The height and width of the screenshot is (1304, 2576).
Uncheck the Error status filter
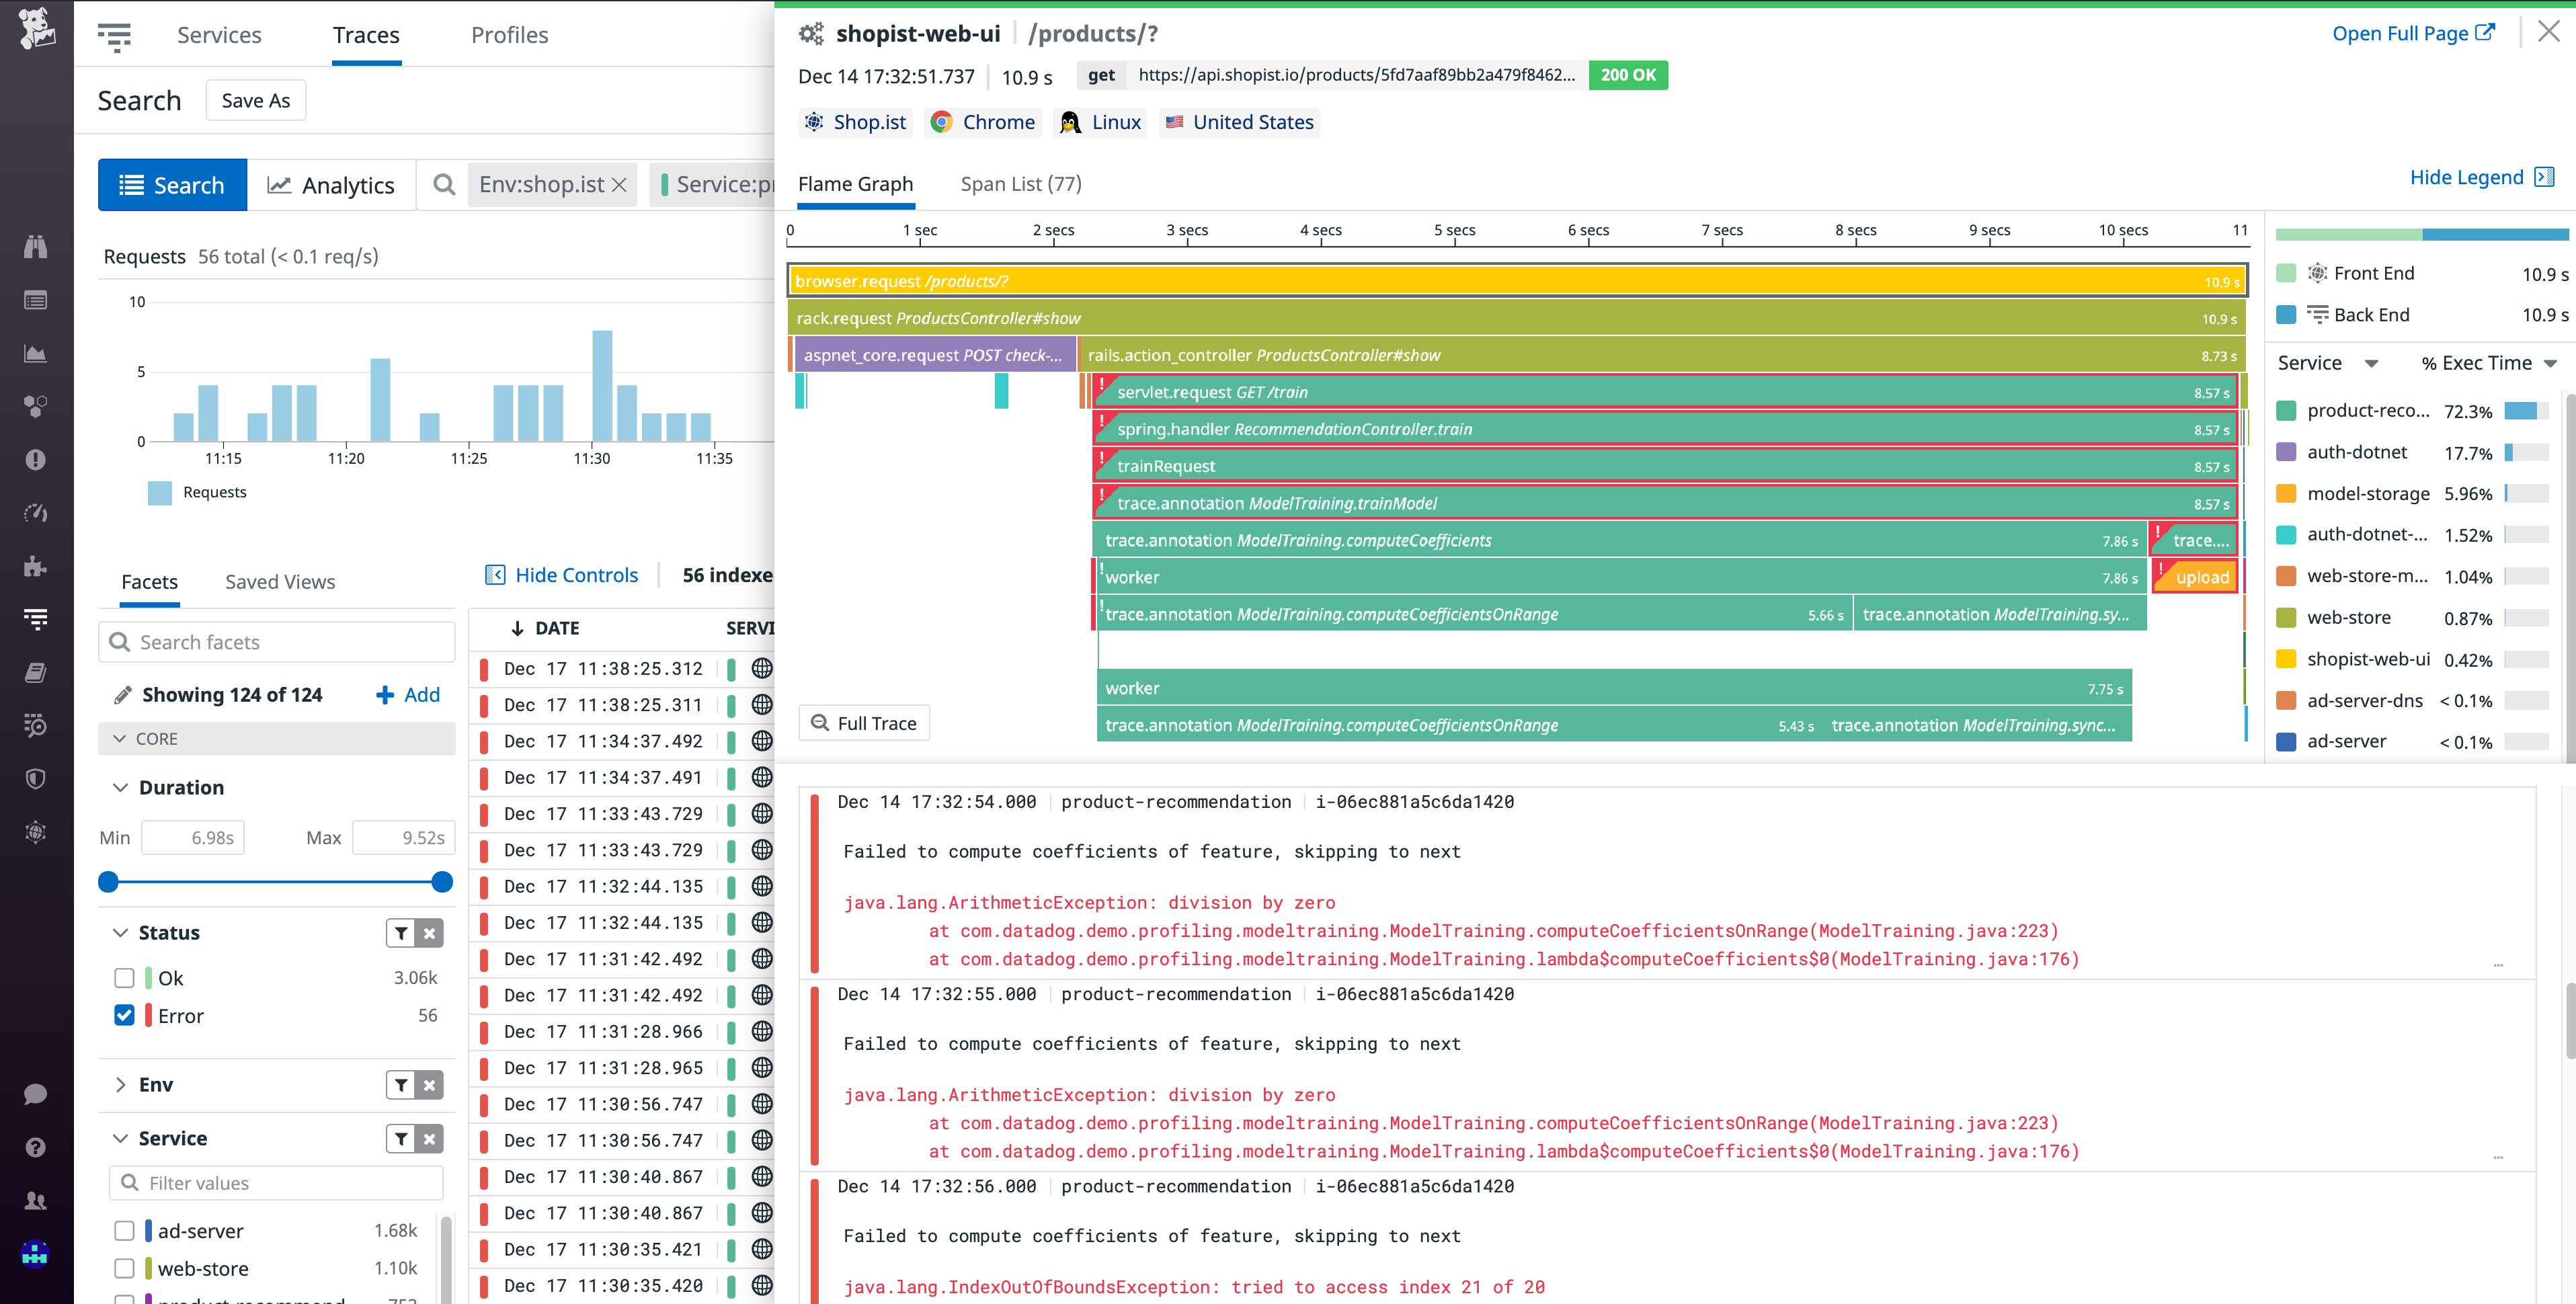click(124, 1015)
